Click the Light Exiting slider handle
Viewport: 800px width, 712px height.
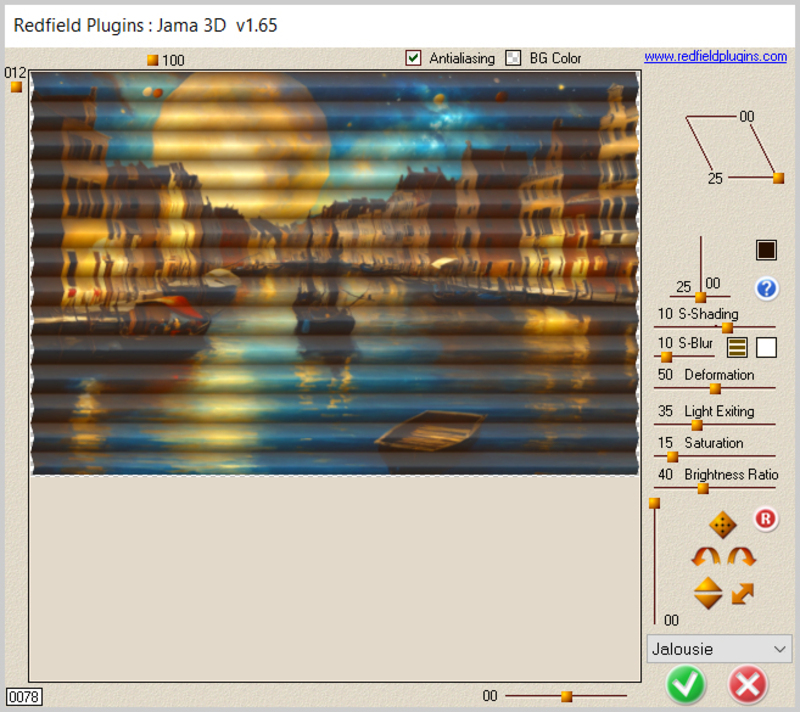tap(697, 425)
